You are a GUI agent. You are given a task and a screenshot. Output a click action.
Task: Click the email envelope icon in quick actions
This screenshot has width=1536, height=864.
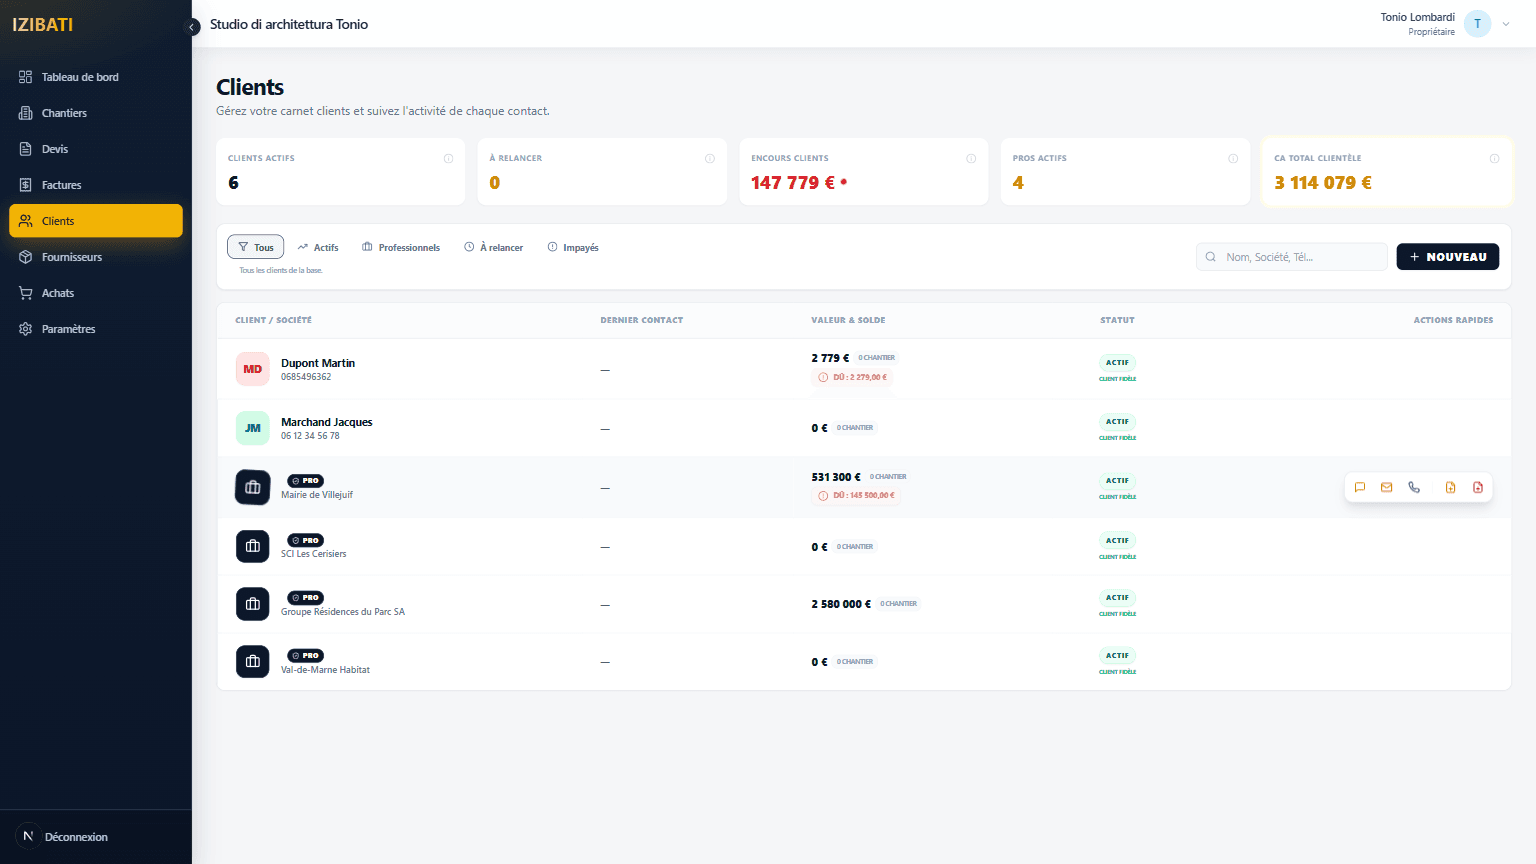point(1387,488)
